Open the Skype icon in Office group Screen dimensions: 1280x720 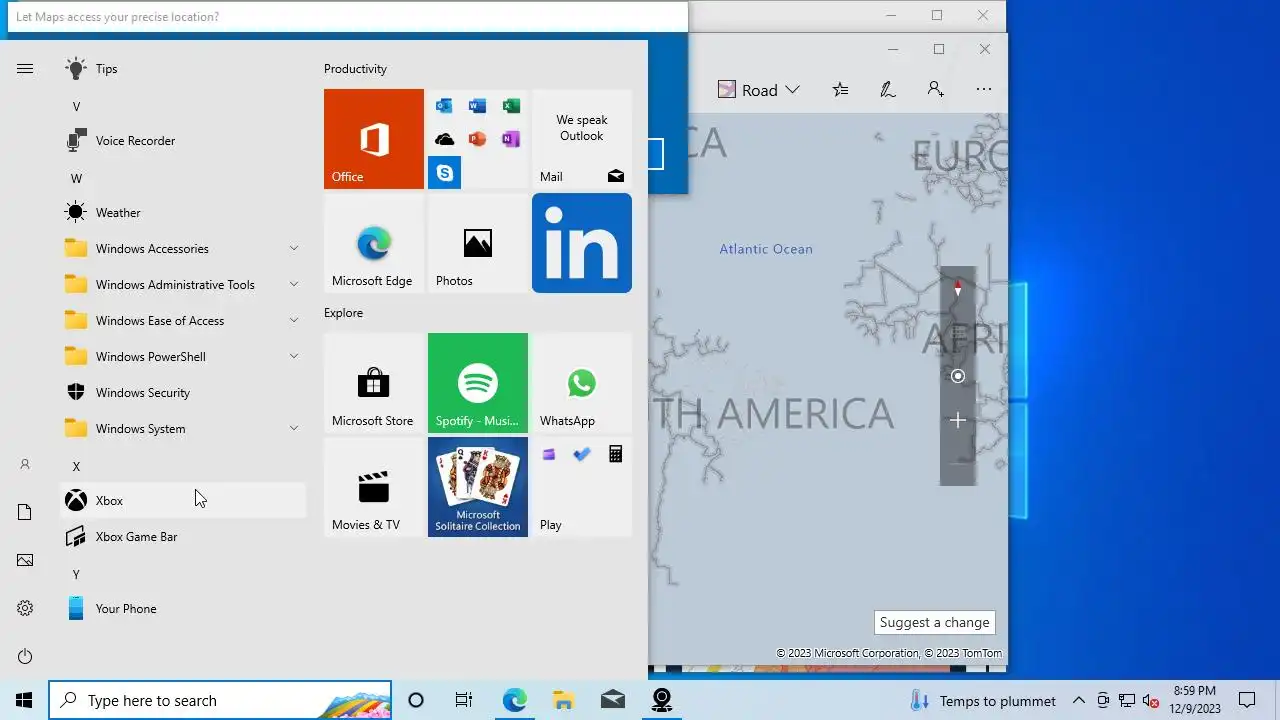(x=444, y=172)
